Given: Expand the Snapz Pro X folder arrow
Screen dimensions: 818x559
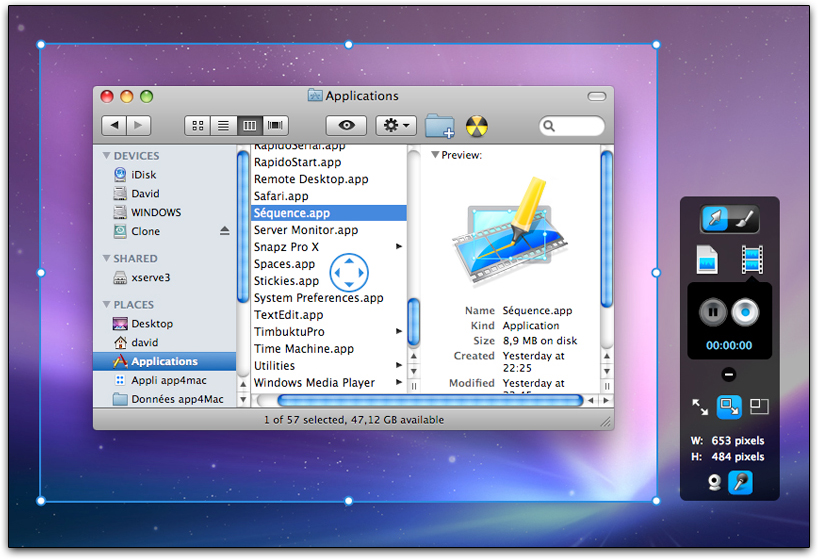Looking at the screenshot, I should (x=399, y=246).
